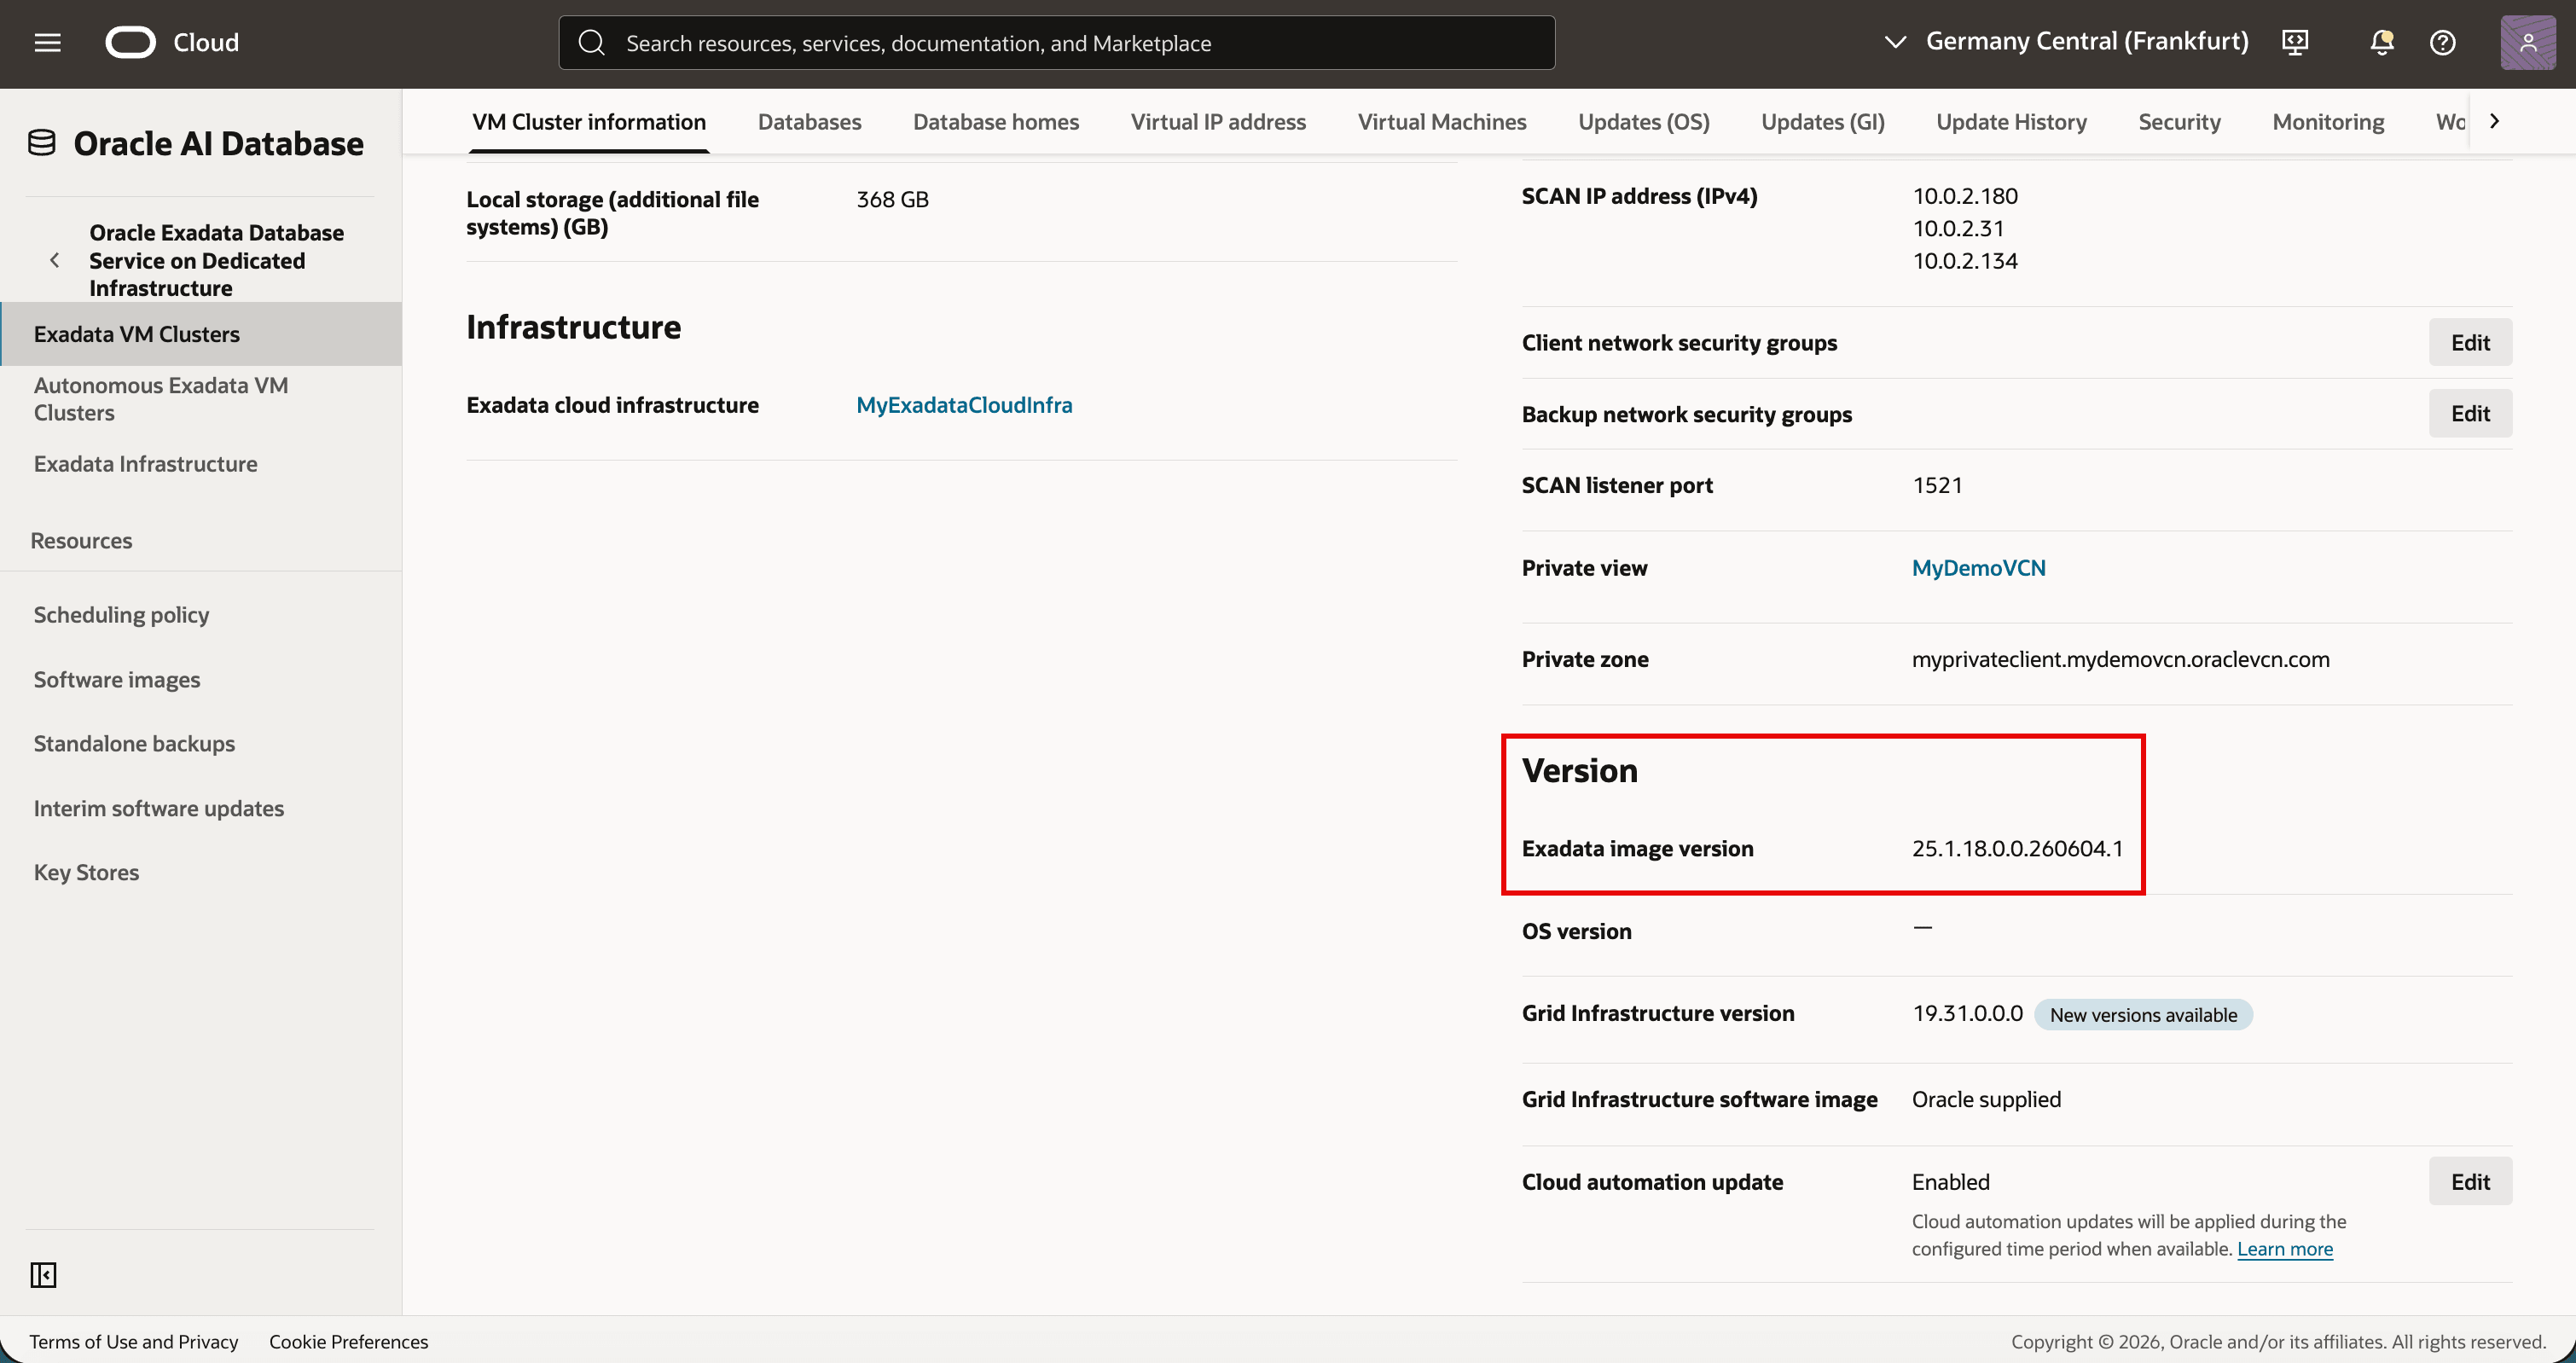2576x1363 pixels.
Task: Open Key Stores
Action: tap(86, 872)
